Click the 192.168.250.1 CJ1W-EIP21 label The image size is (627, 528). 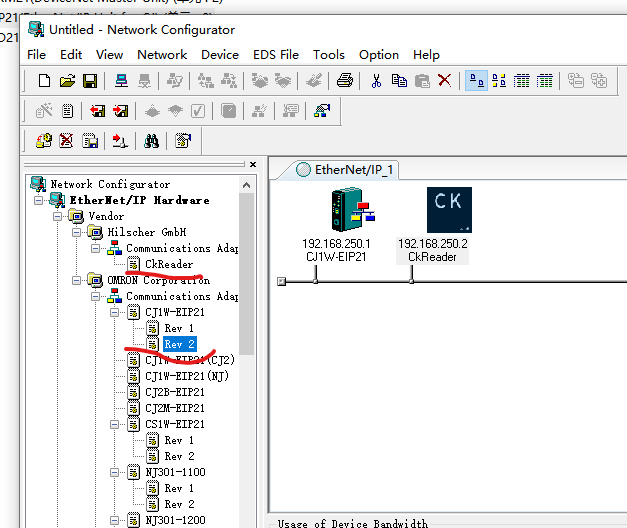(x=336, y=250)
